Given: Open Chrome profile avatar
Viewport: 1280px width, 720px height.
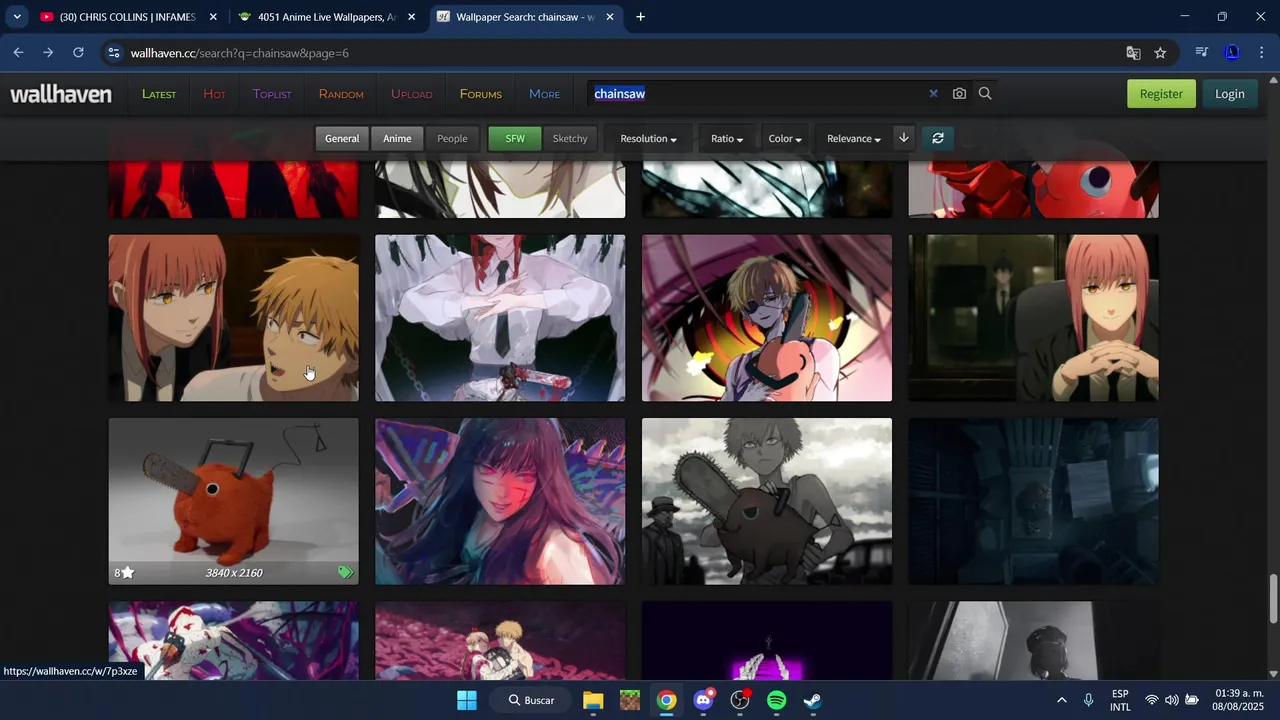Looking at the screenshot, I should [1232, 53].
